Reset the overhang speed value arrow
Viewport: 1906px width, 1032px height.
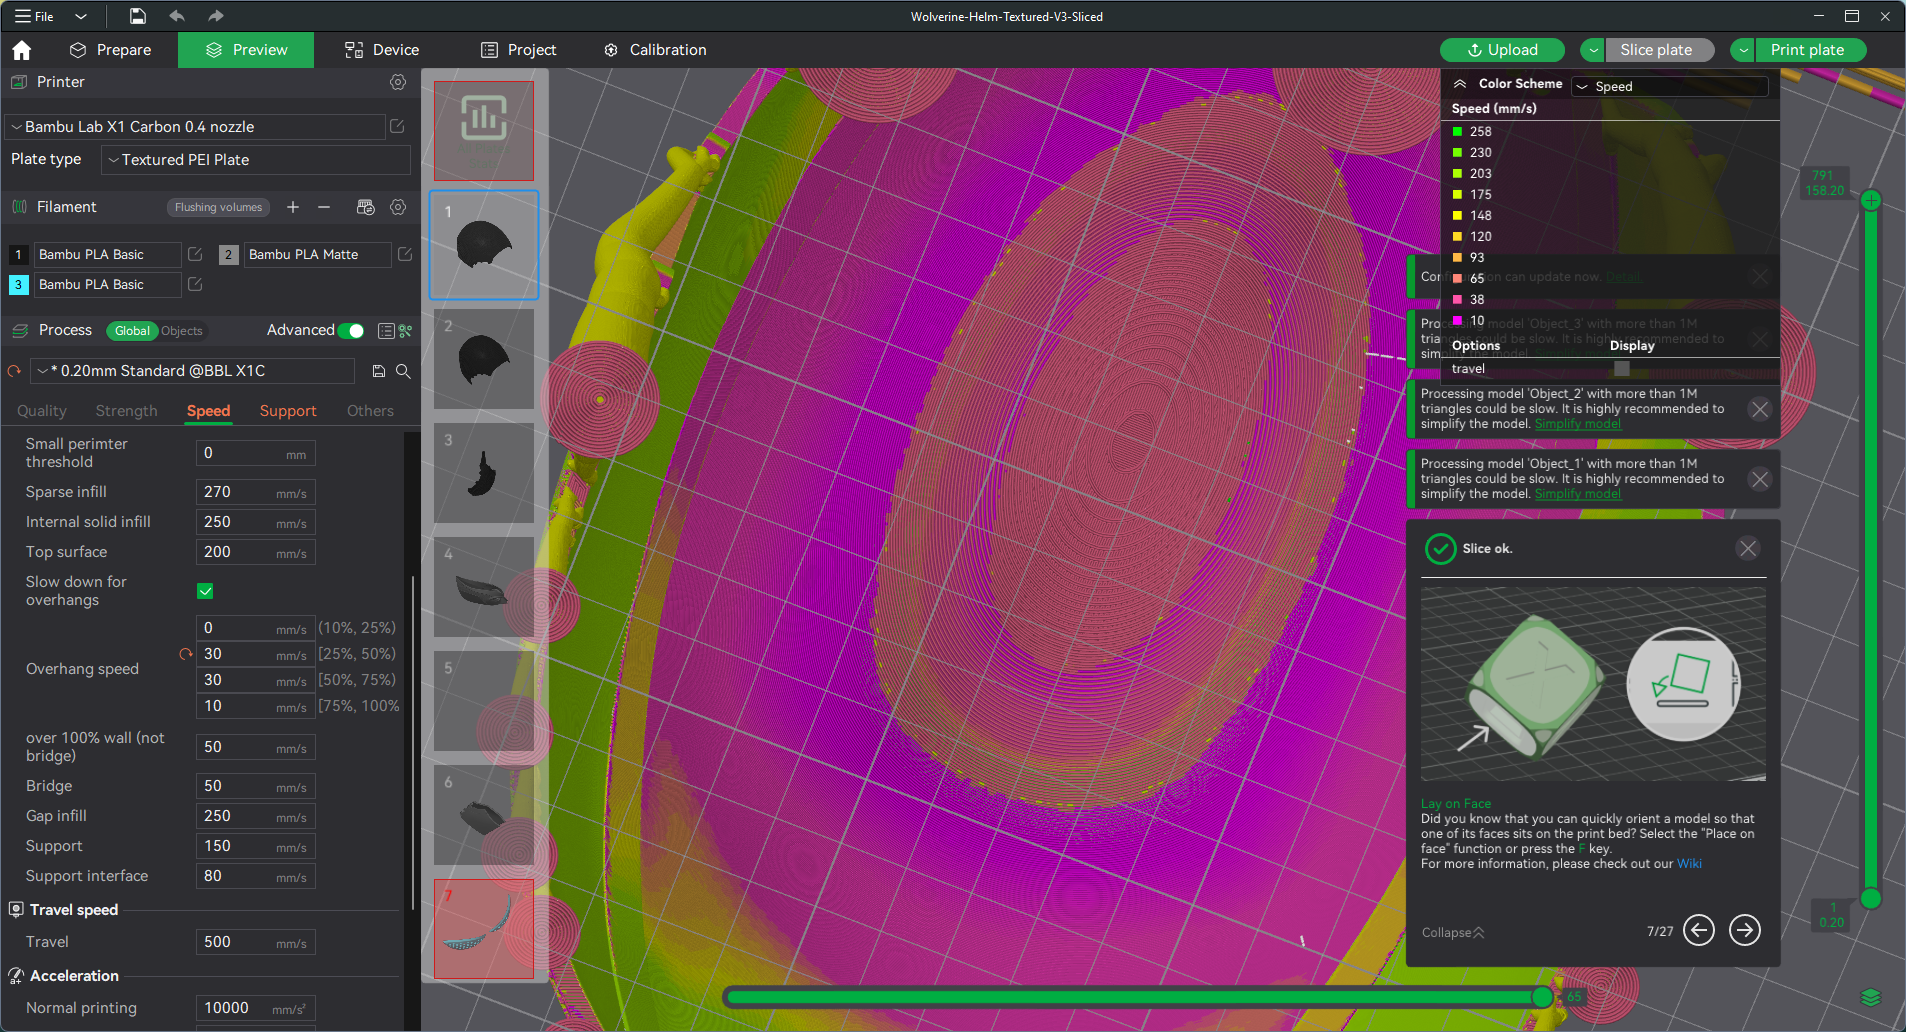185,654
